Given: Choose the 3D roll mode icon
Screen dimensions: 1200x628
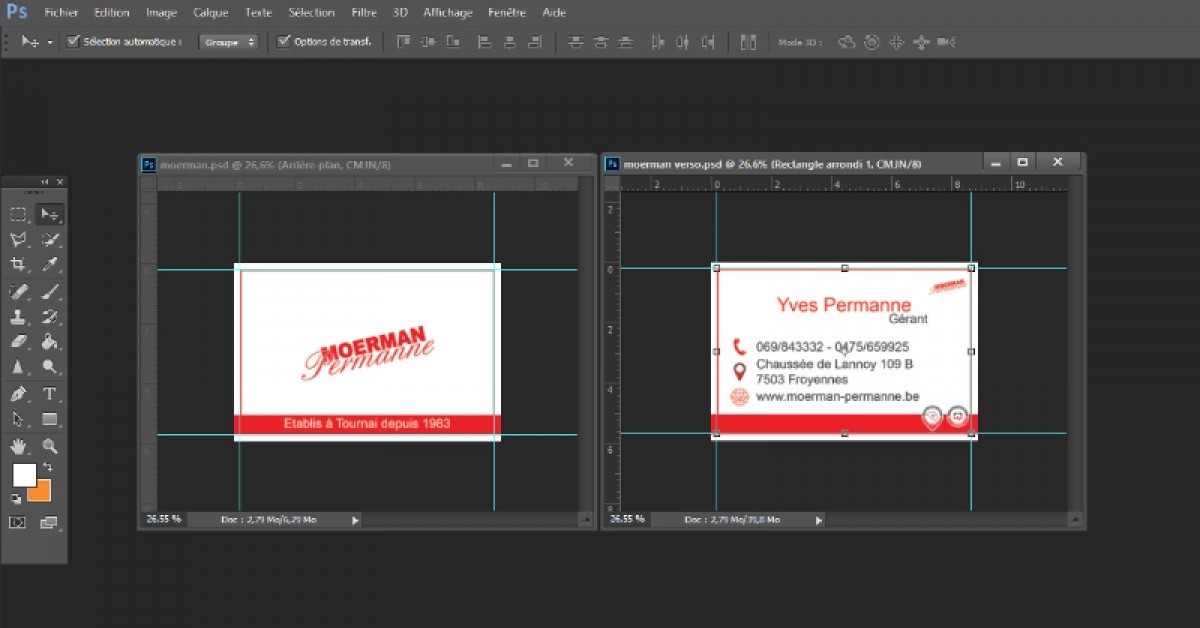Looking at the screenshot, I should click(871, 42).
